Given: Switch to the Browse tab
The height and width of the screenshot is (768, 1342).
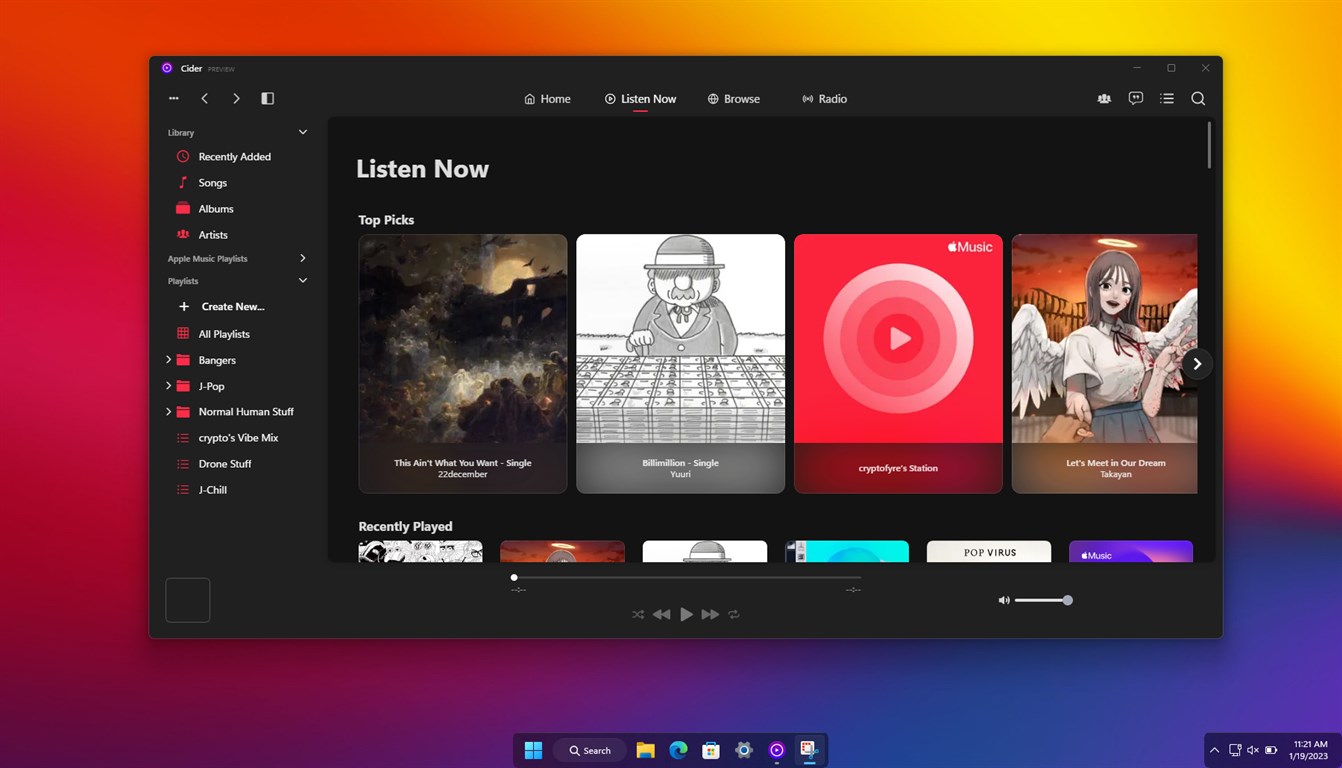Looking at the screenshot, I should [734, 98].
